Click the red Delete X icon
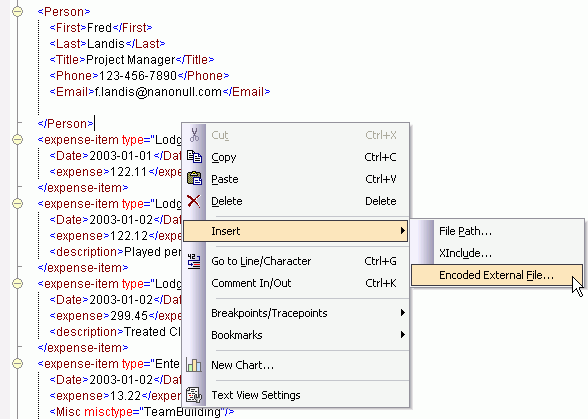The width and height of the screenshot is (588, 419). point(194,201)
